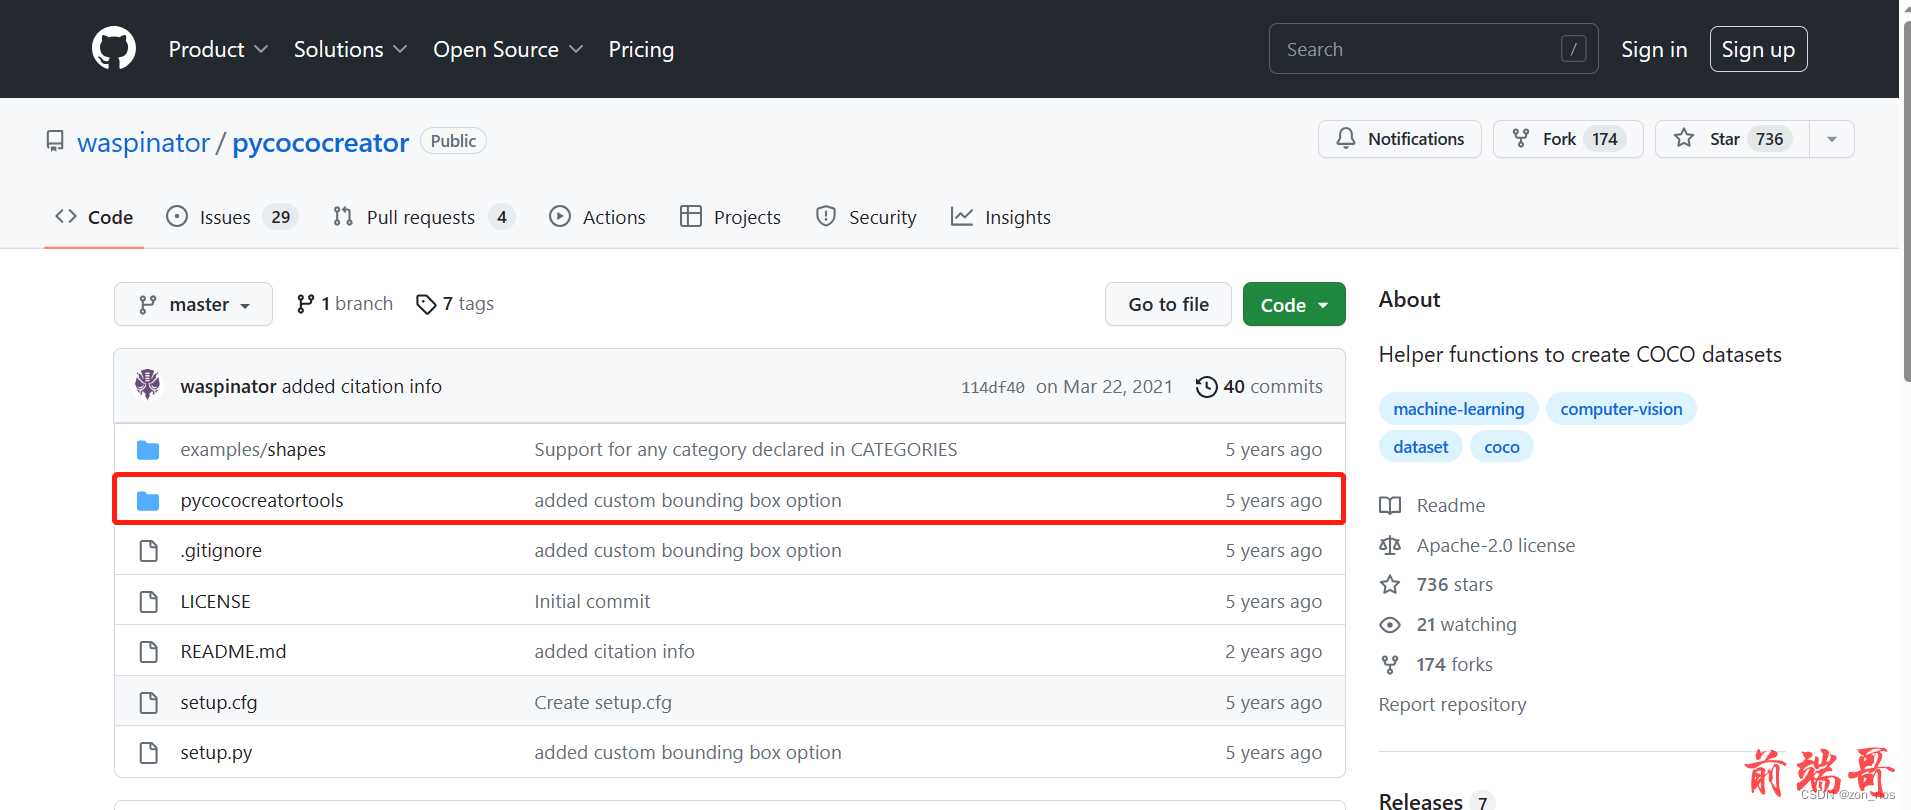Open the master branch selector dropdown

pyautogui.click(x=193, y=304)
